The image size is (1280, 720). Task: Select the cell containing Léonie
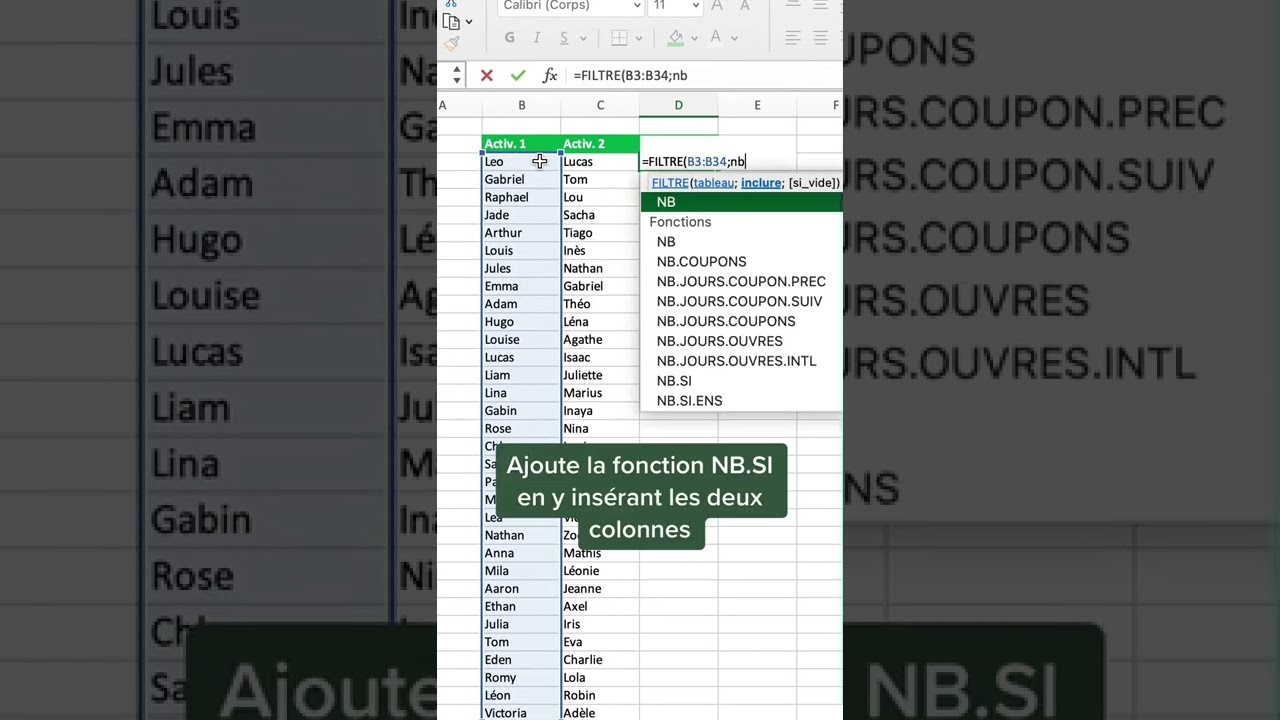point(600,571)
